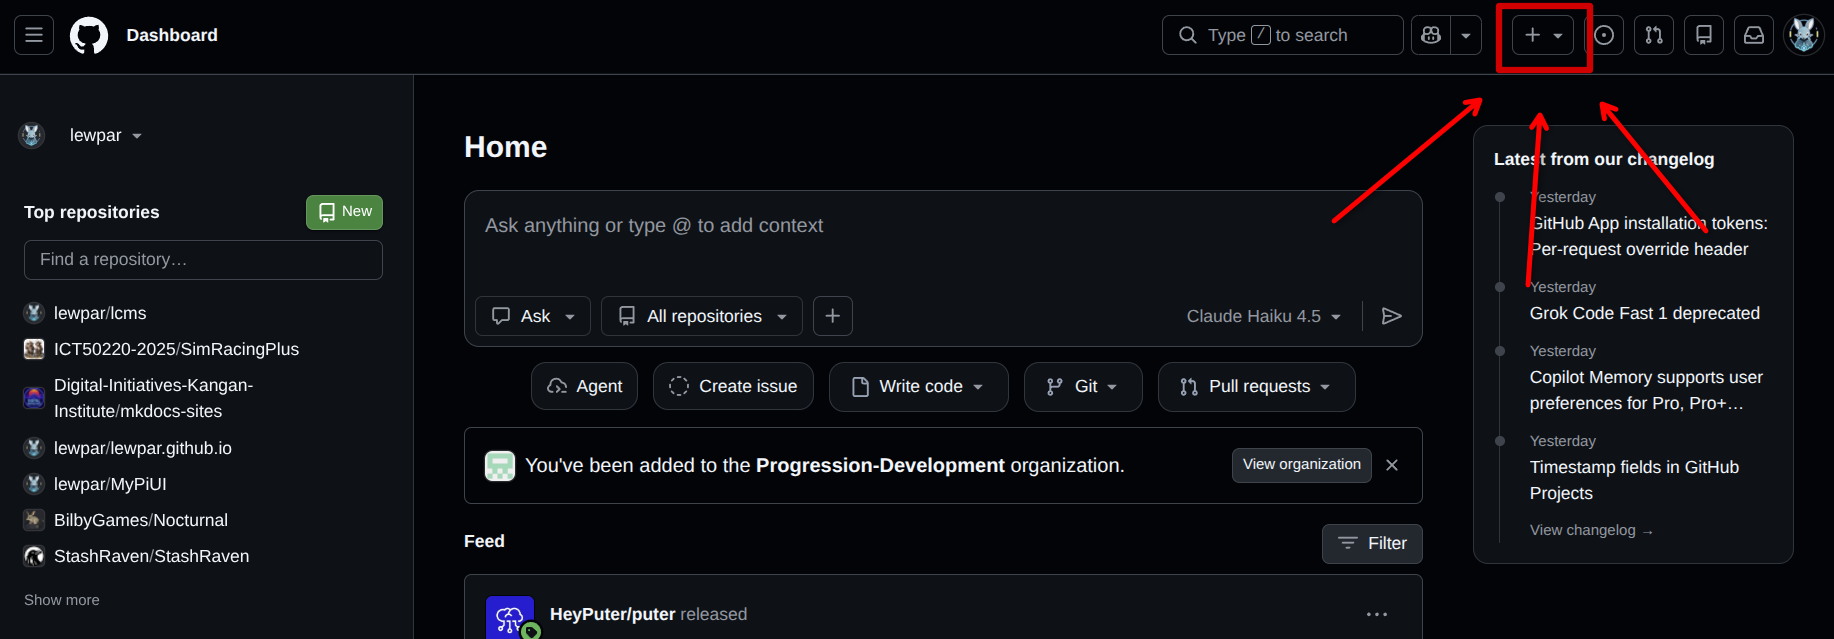Viewport: 1834px width, 639px height.
Task: Open the Copilot chat icon
Action: coord(1431,35)
